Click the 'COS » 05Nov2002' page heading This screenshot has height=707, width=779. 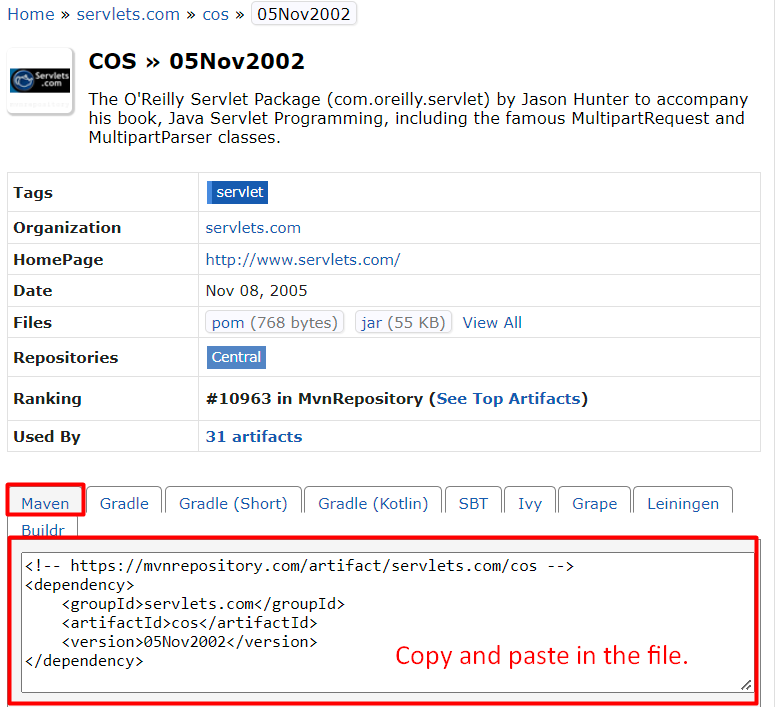pos(196,62)
